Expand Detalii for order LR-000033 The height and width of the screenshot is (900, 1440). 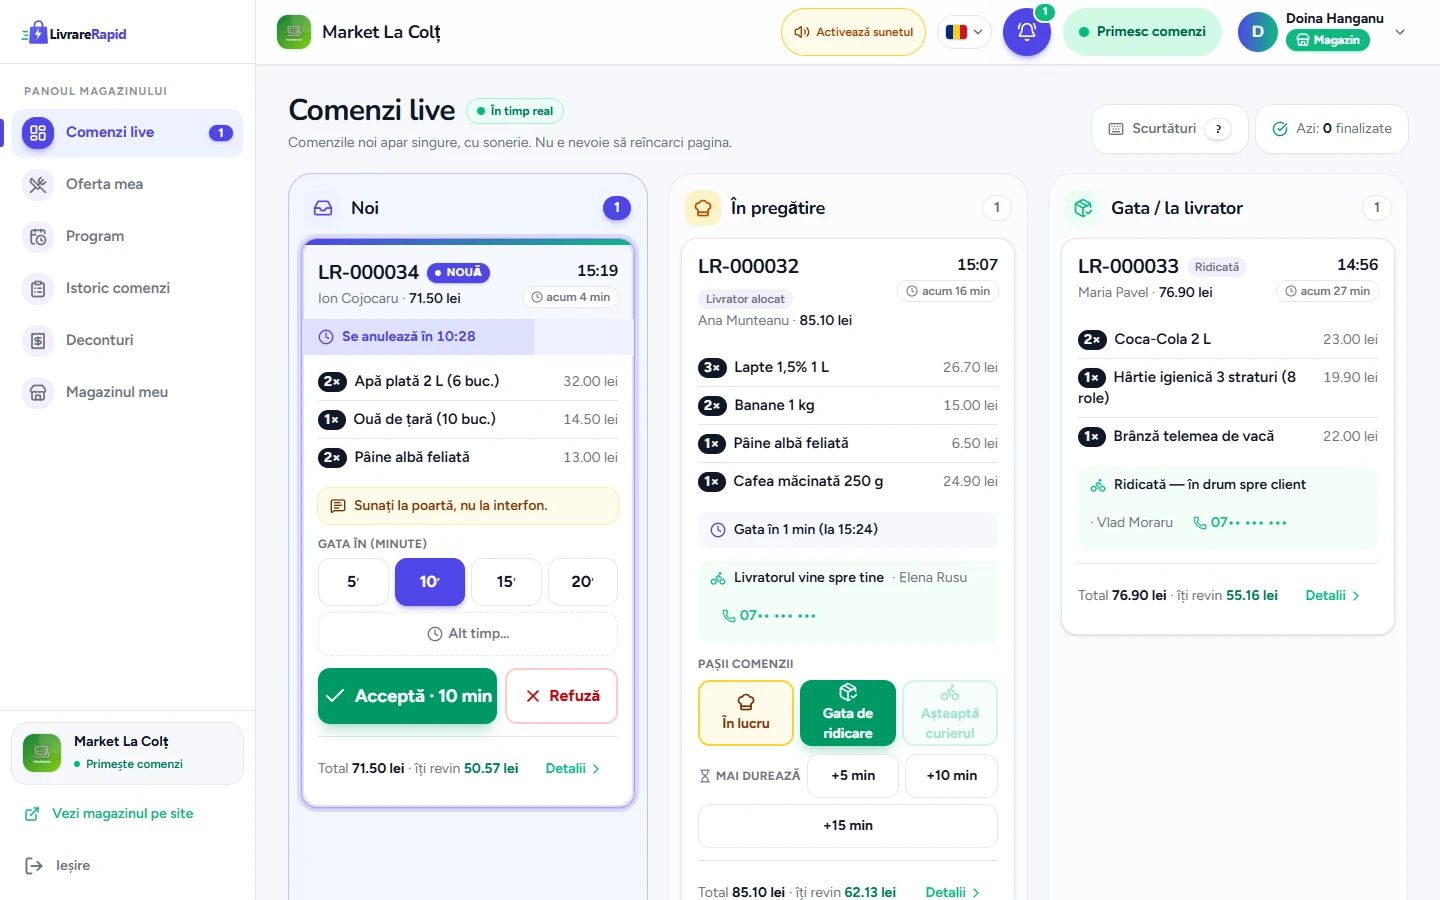click(x=1332, y=596)
